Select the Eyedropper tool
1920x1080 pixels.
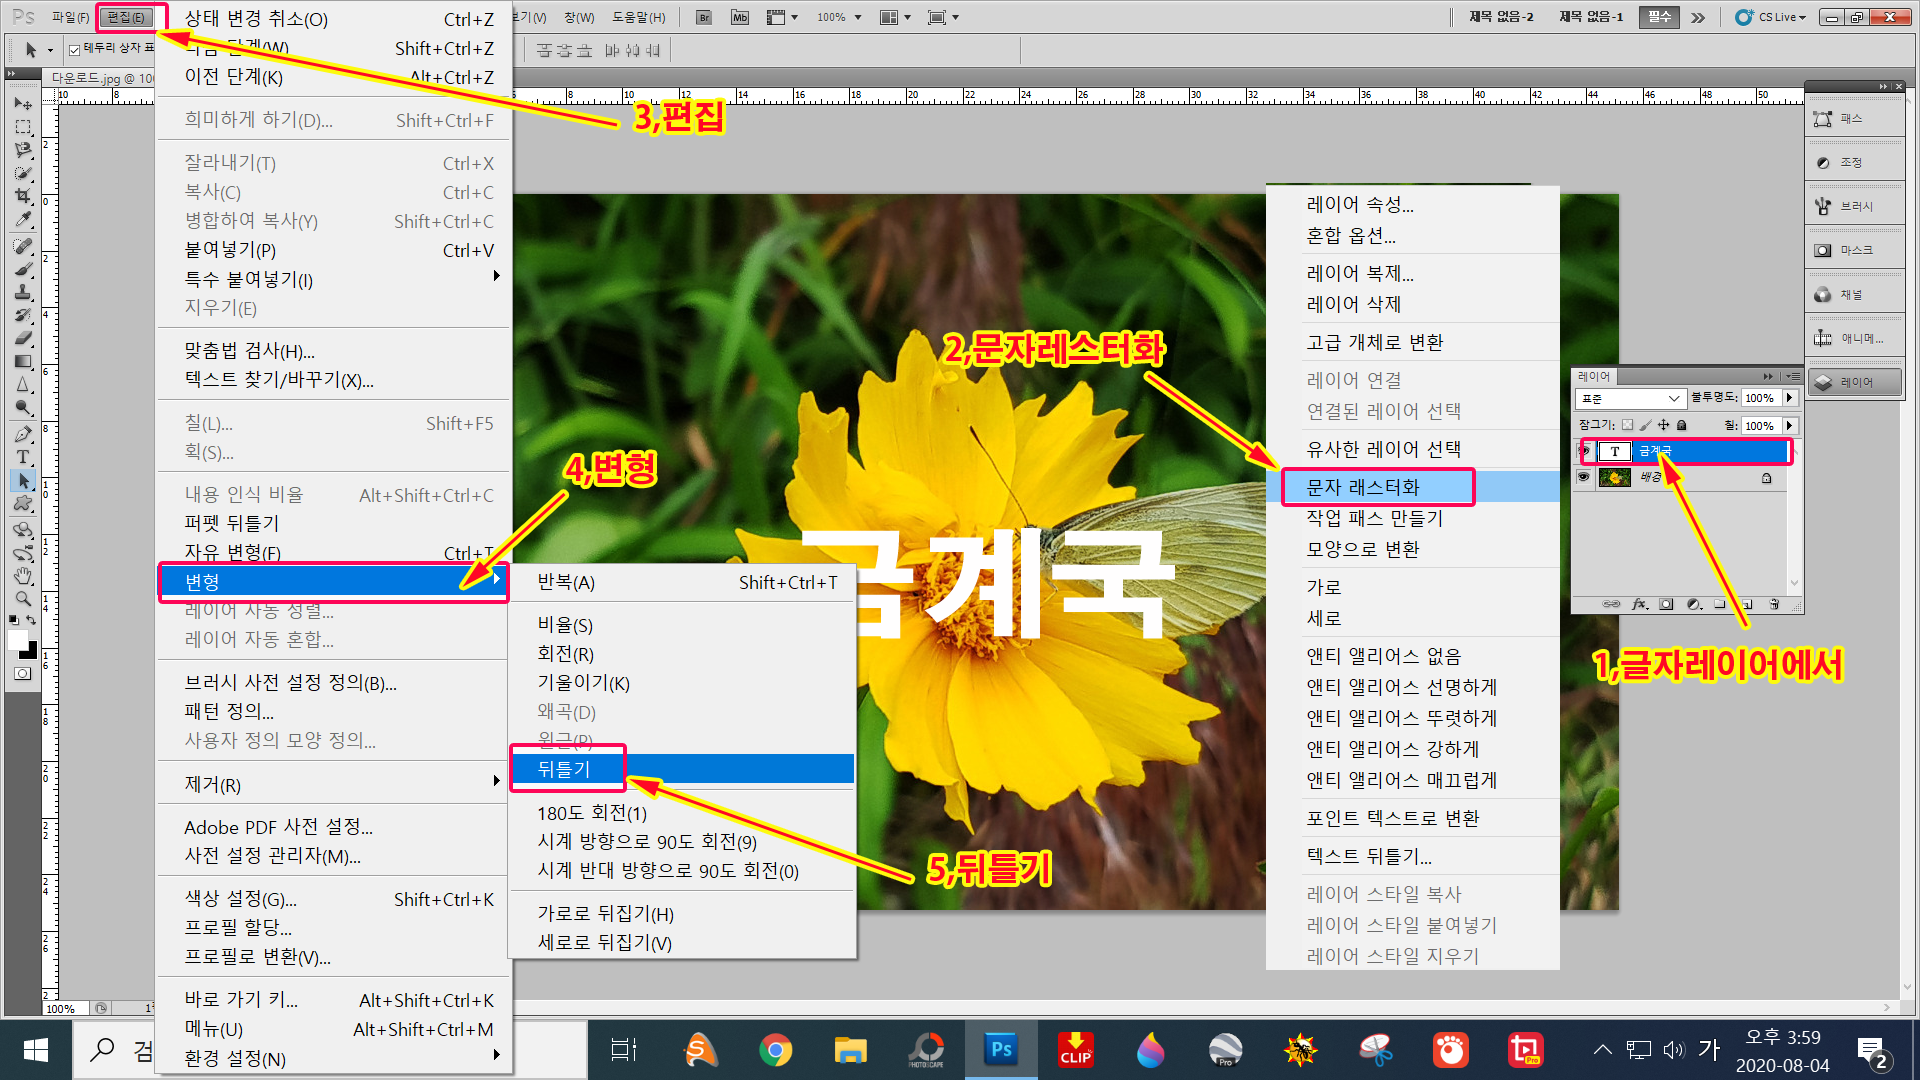coord(22,220)
